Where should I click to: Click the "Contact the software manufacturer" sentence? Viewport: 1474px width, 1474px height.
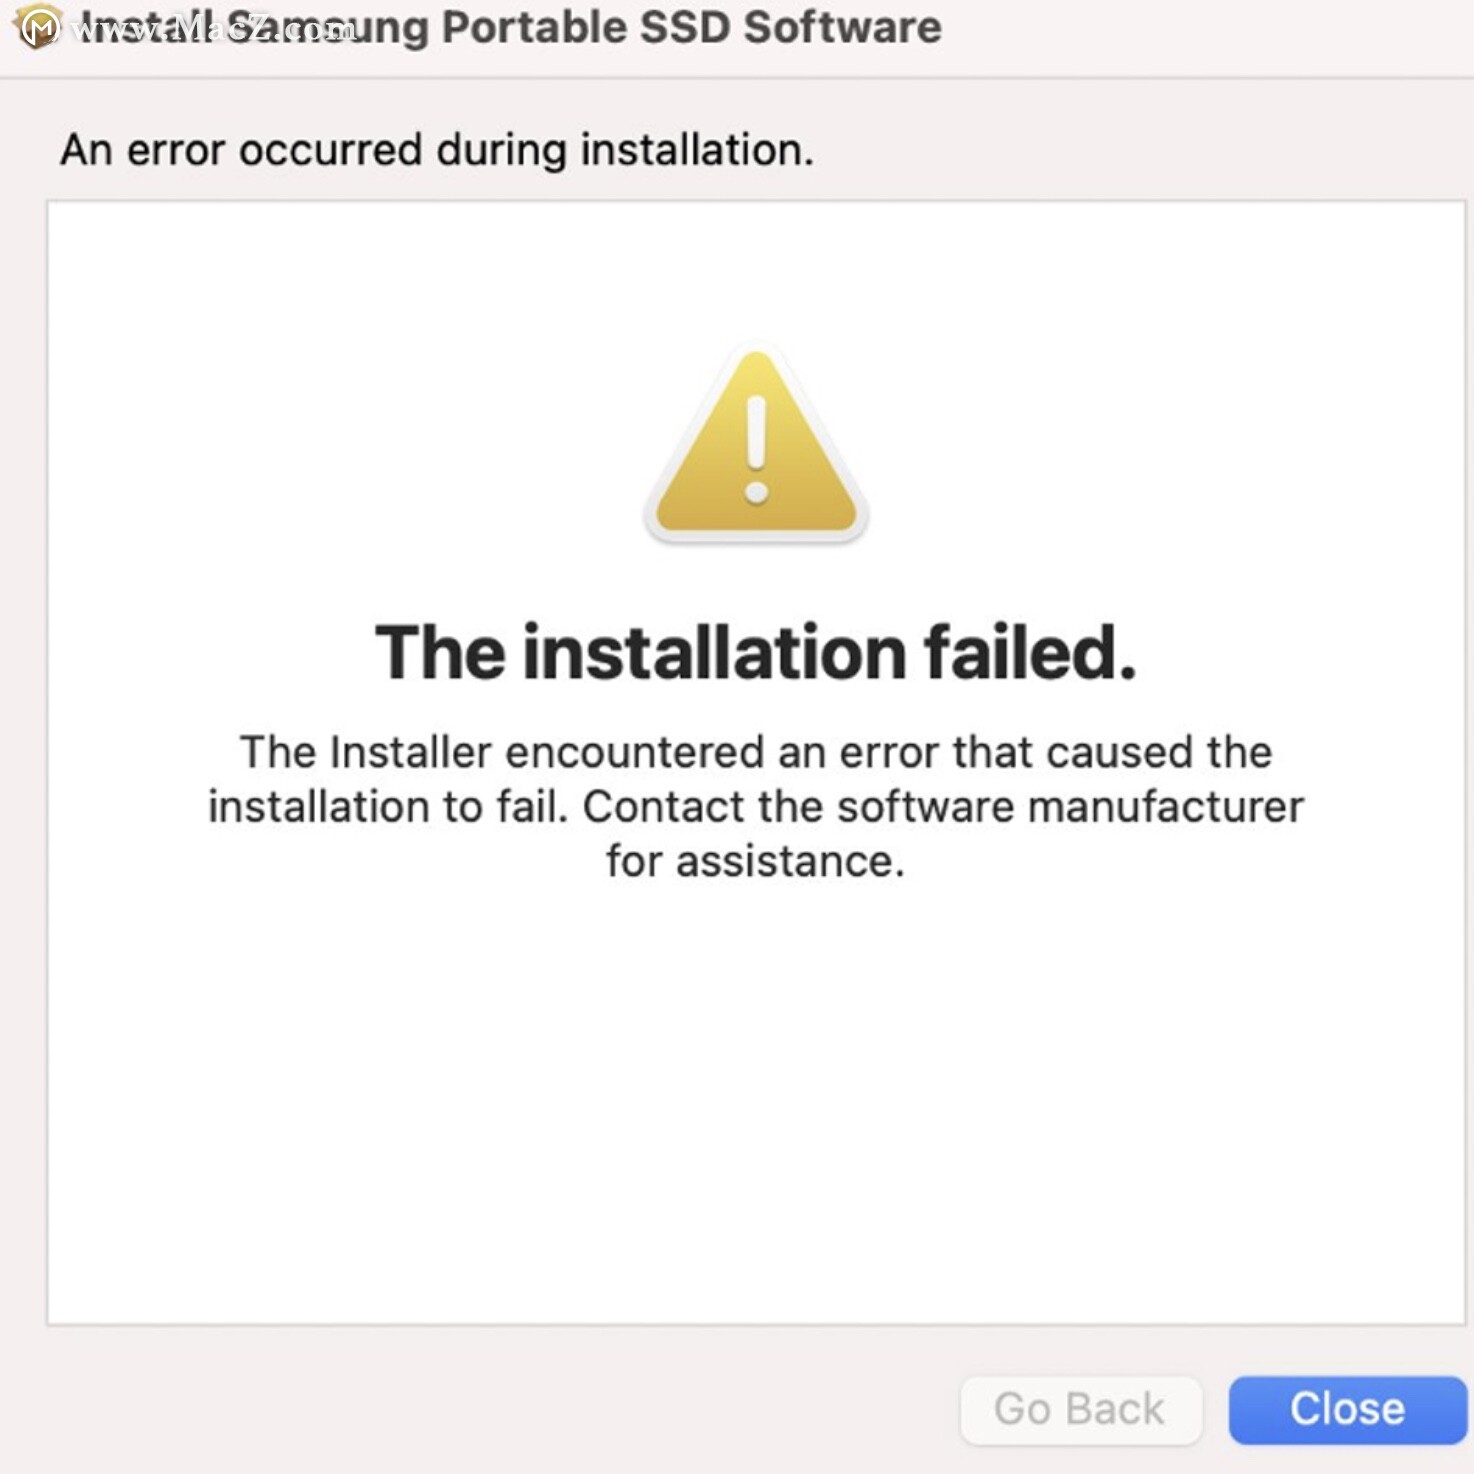[x=943, y=806]
